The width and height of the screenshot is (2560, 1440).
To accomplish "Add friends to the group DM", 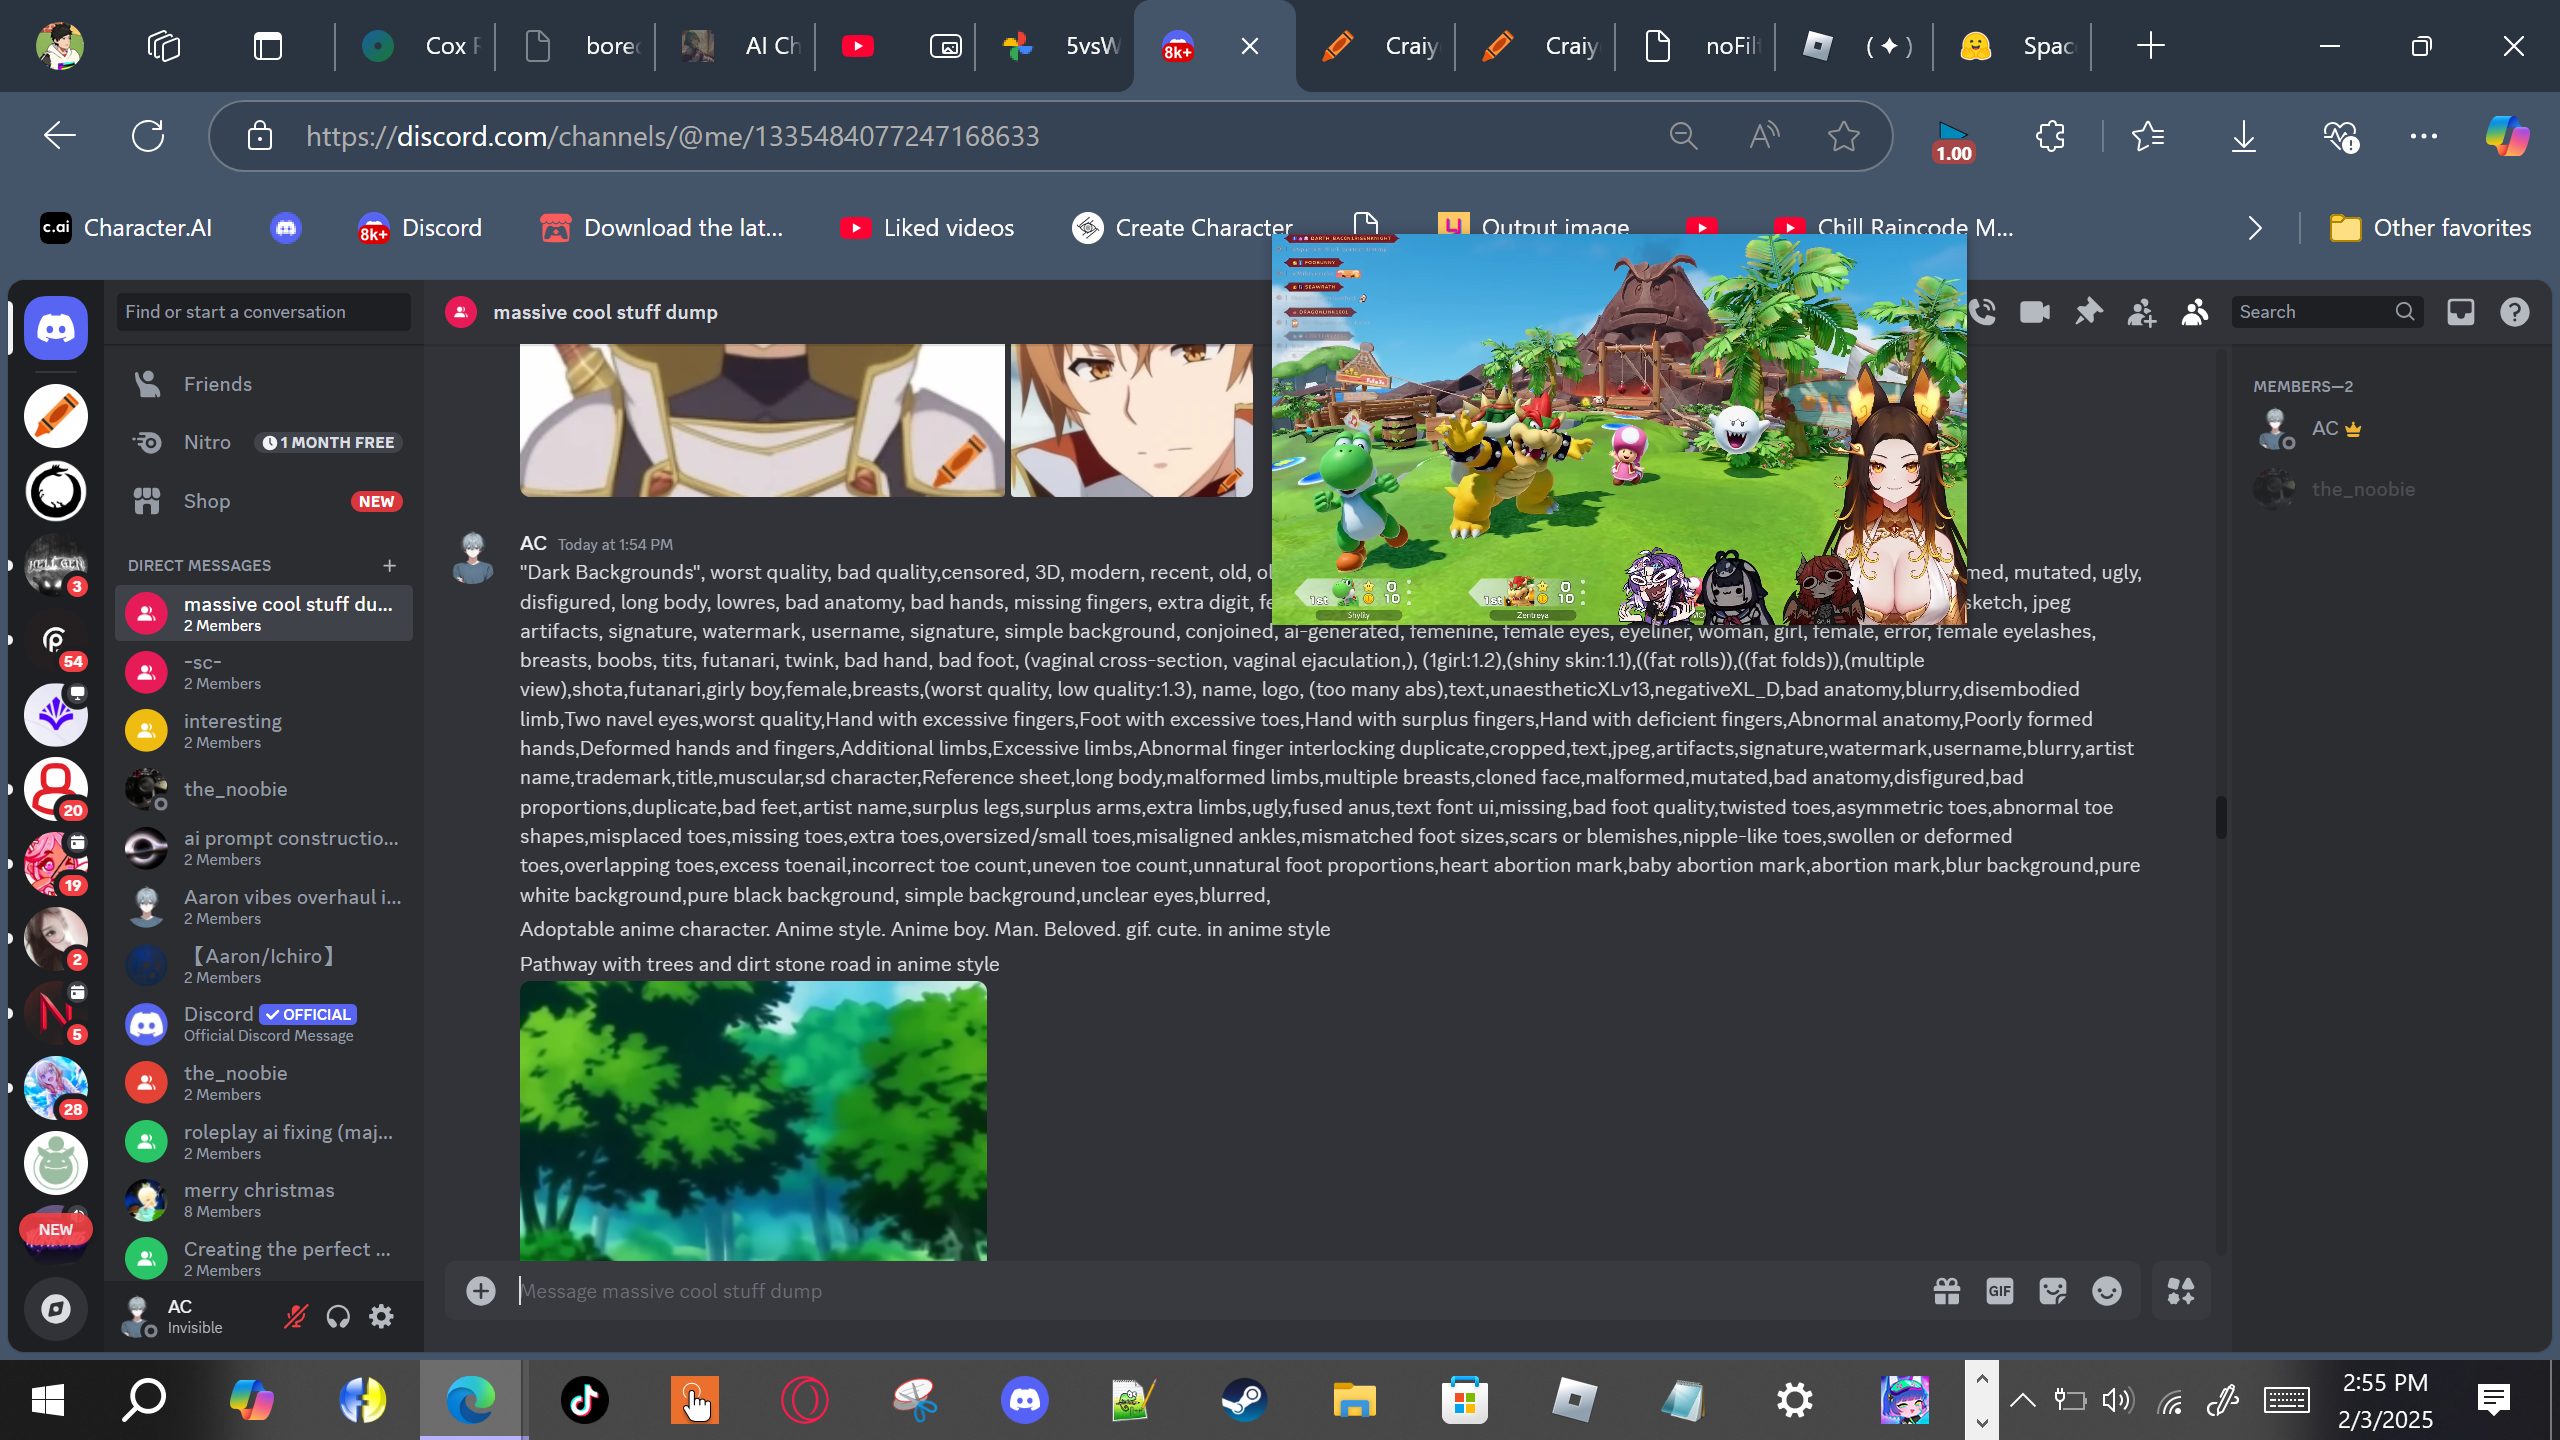I will click(2141, 312).
